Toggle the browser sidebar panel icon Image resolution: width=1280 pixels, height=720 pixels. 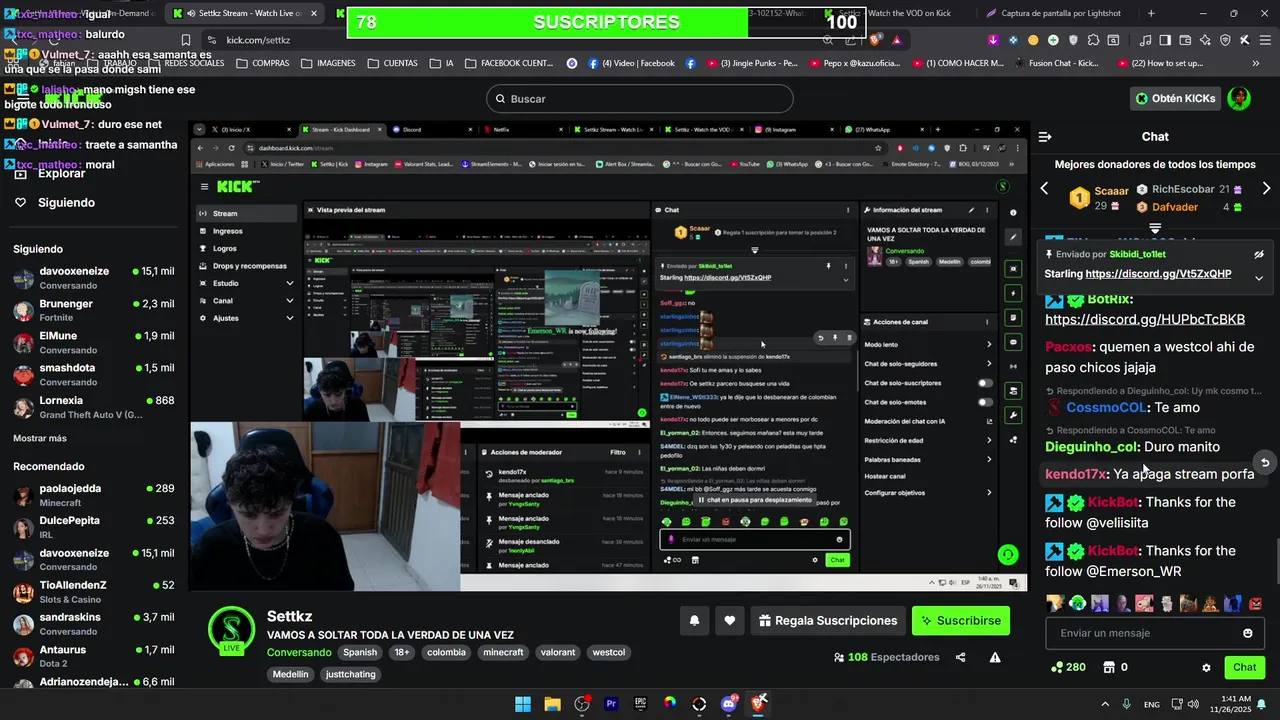pos(1165,40)
